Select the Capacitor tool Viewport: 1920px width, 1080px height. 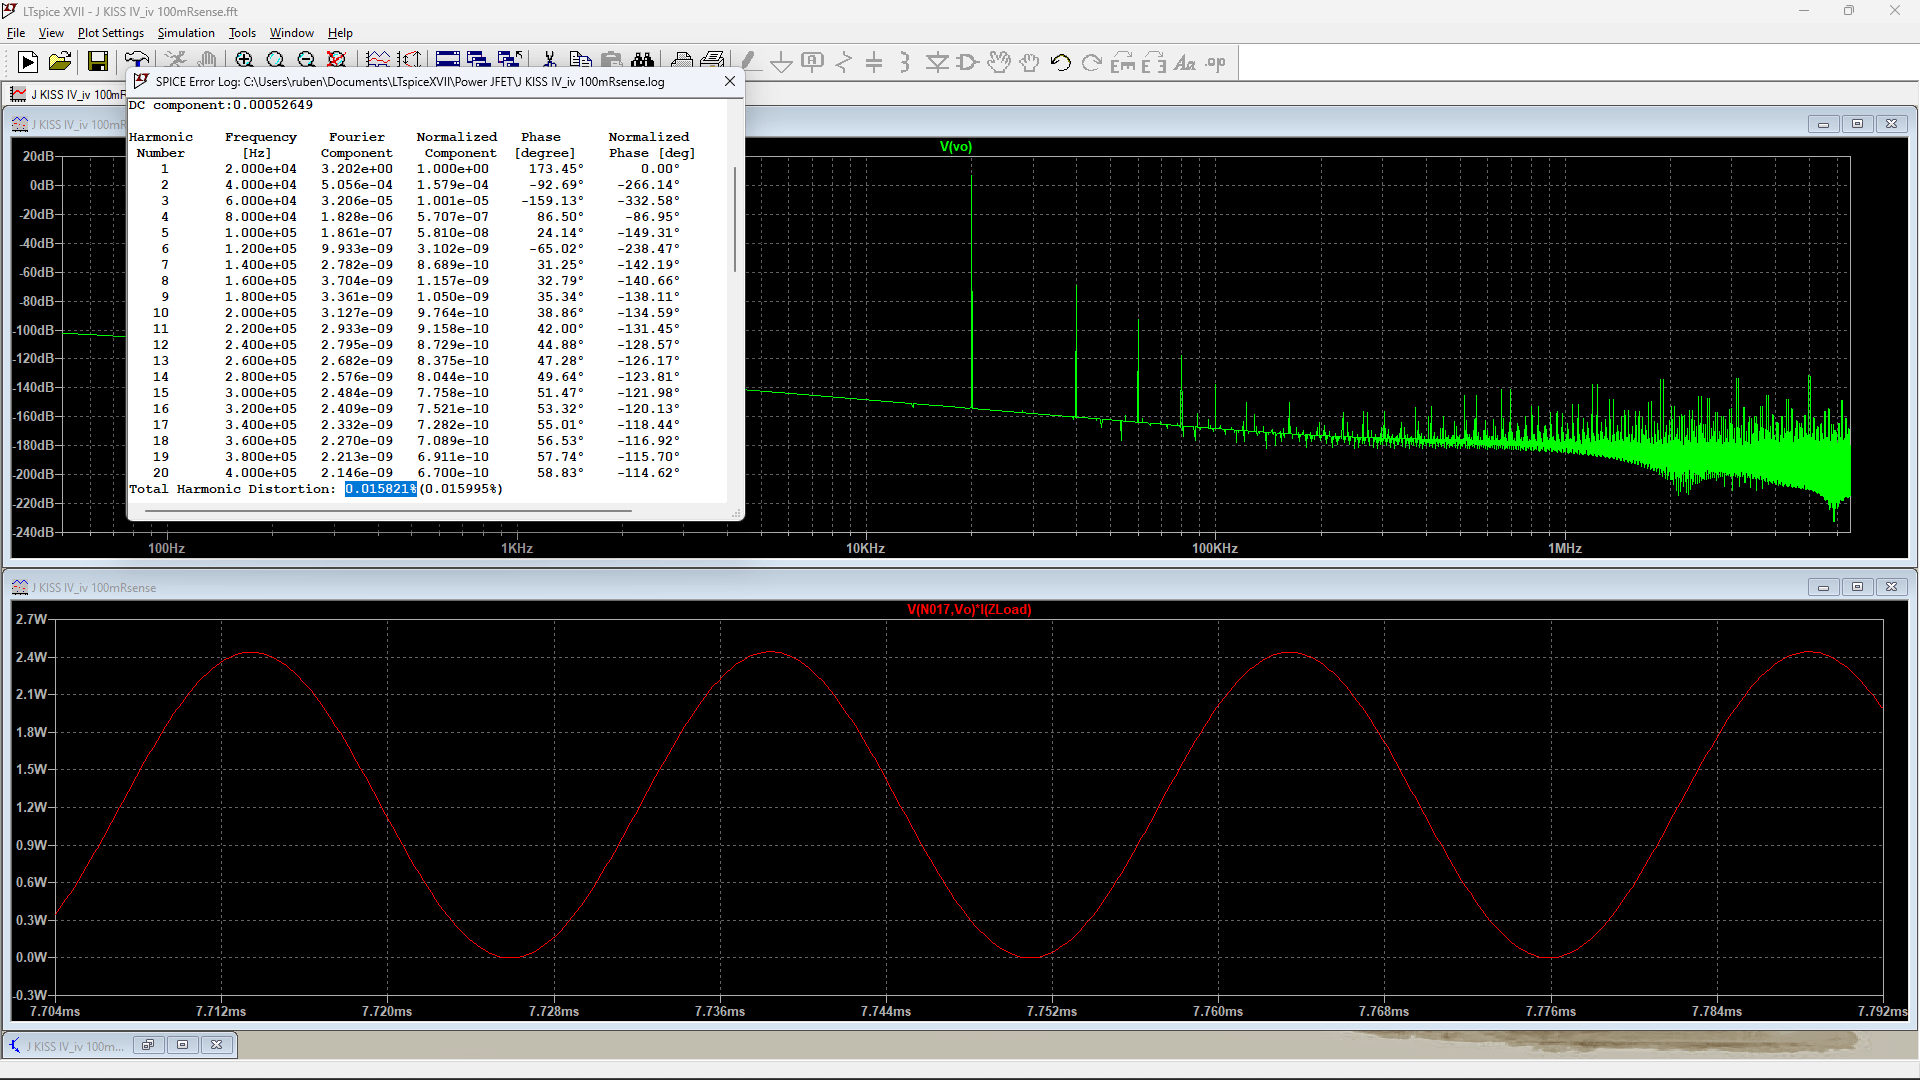pyautogui.click(x=874, y=62)
